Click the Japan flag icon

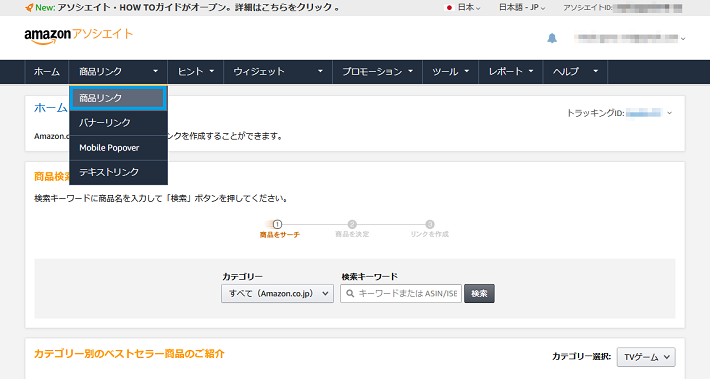coord(449,8)
